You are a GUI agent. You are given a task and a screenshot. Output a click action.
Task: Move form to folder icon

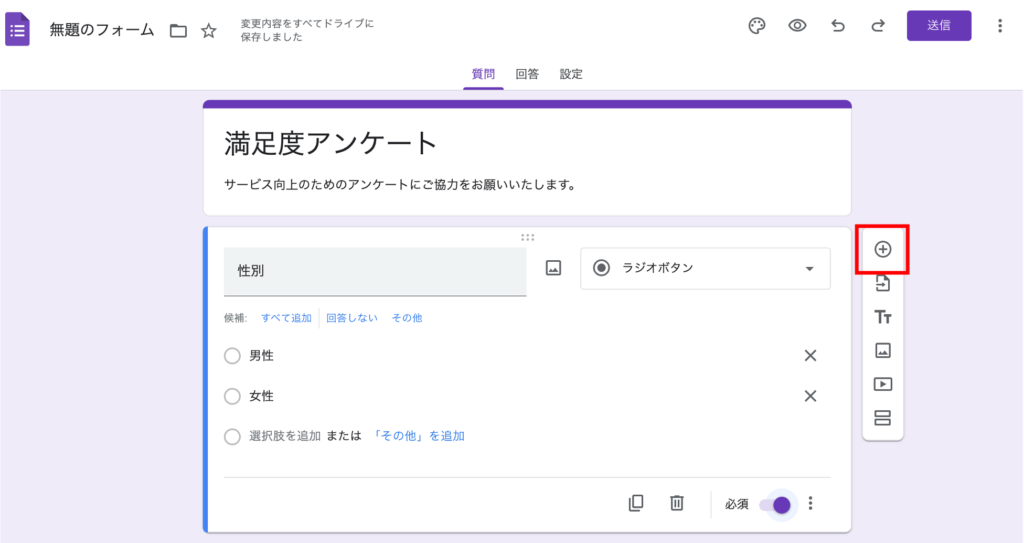coord(178,31)
